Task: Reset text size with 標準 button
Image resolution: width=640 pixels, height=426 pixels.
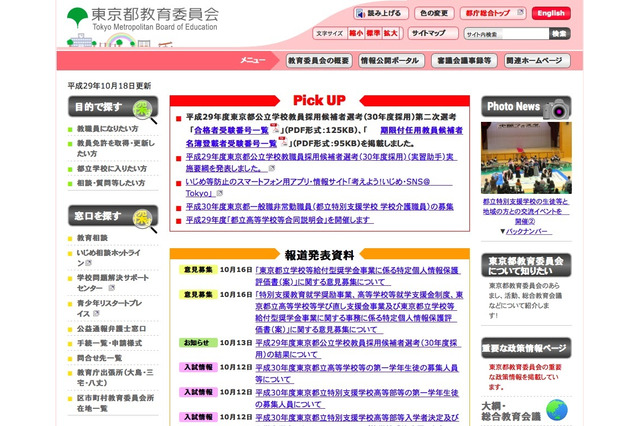Action: (x=373, y=33)
